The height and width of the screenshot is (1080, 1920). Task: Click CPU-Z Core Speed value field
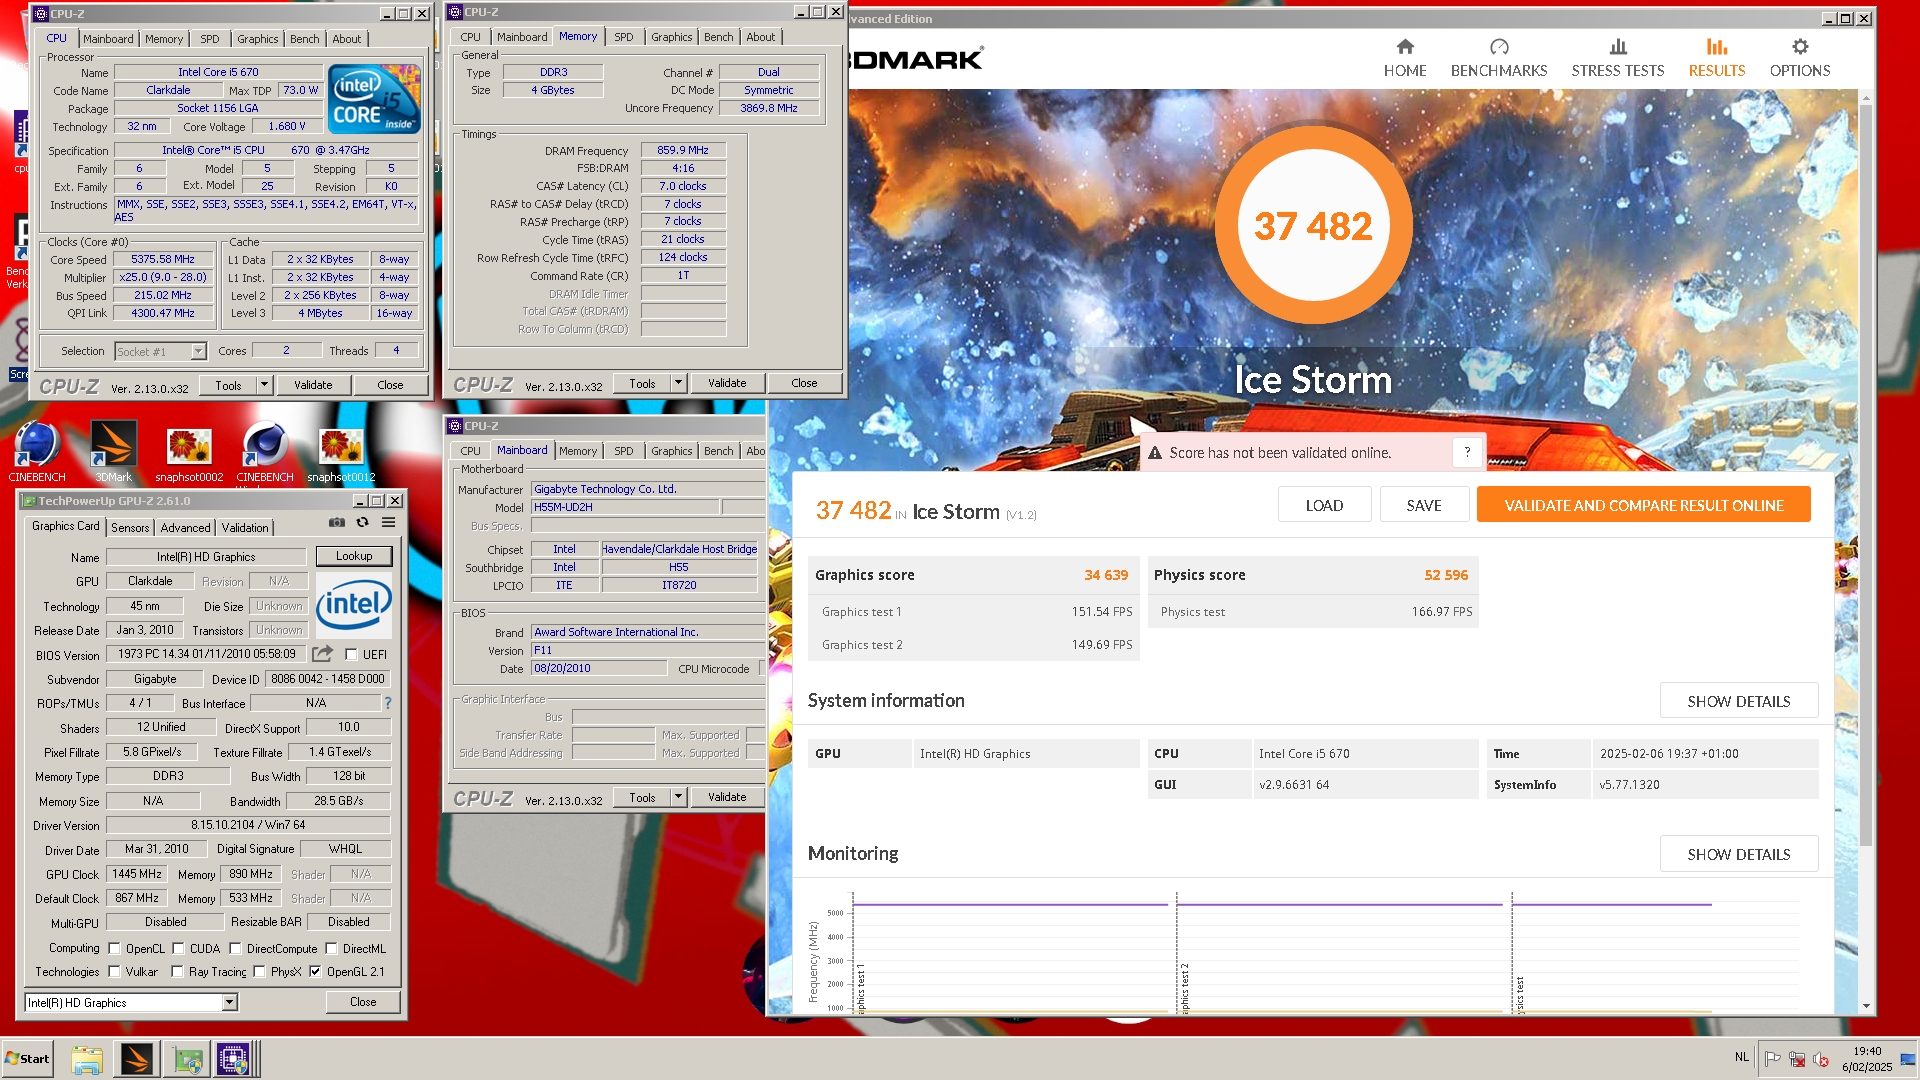point(163,259)
